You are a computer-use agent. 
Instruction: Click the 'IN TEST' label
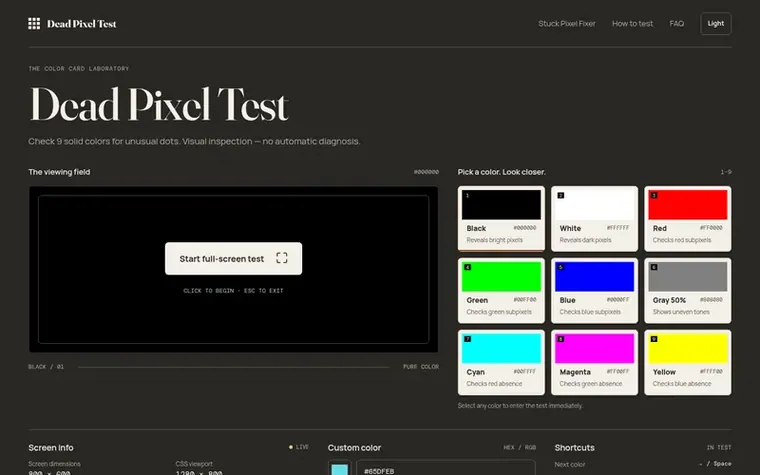click(719, 447)
